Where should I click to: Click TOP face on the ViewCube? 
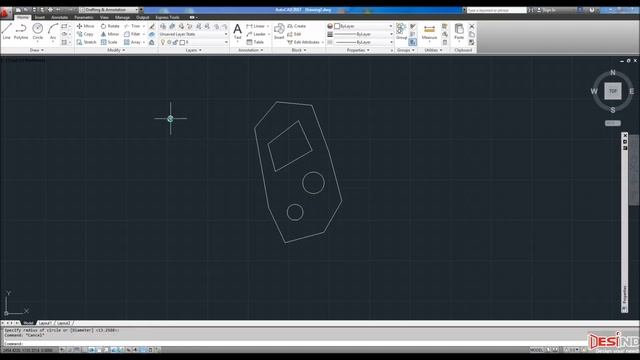[x=613, y=91]
